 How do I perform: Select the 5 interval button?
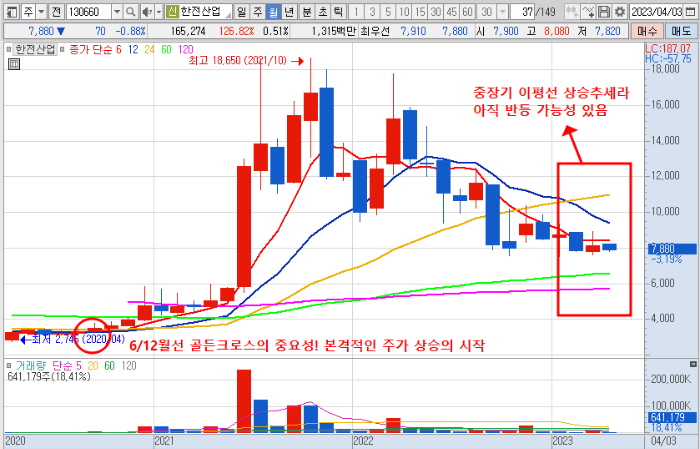pyautogui.click(x=388, y=12)
